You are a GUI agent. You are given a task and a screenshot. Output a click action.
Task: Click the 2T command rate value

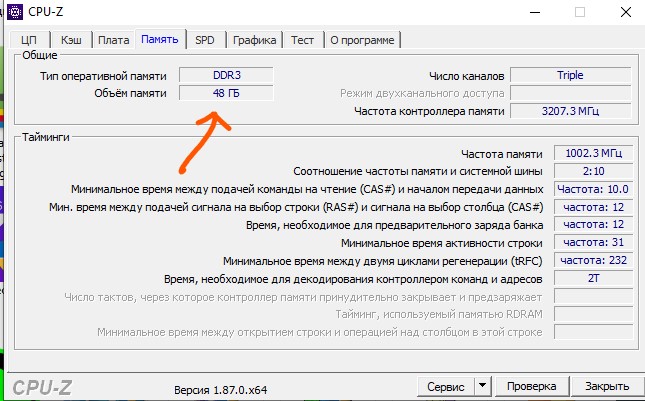click(593, 278)
